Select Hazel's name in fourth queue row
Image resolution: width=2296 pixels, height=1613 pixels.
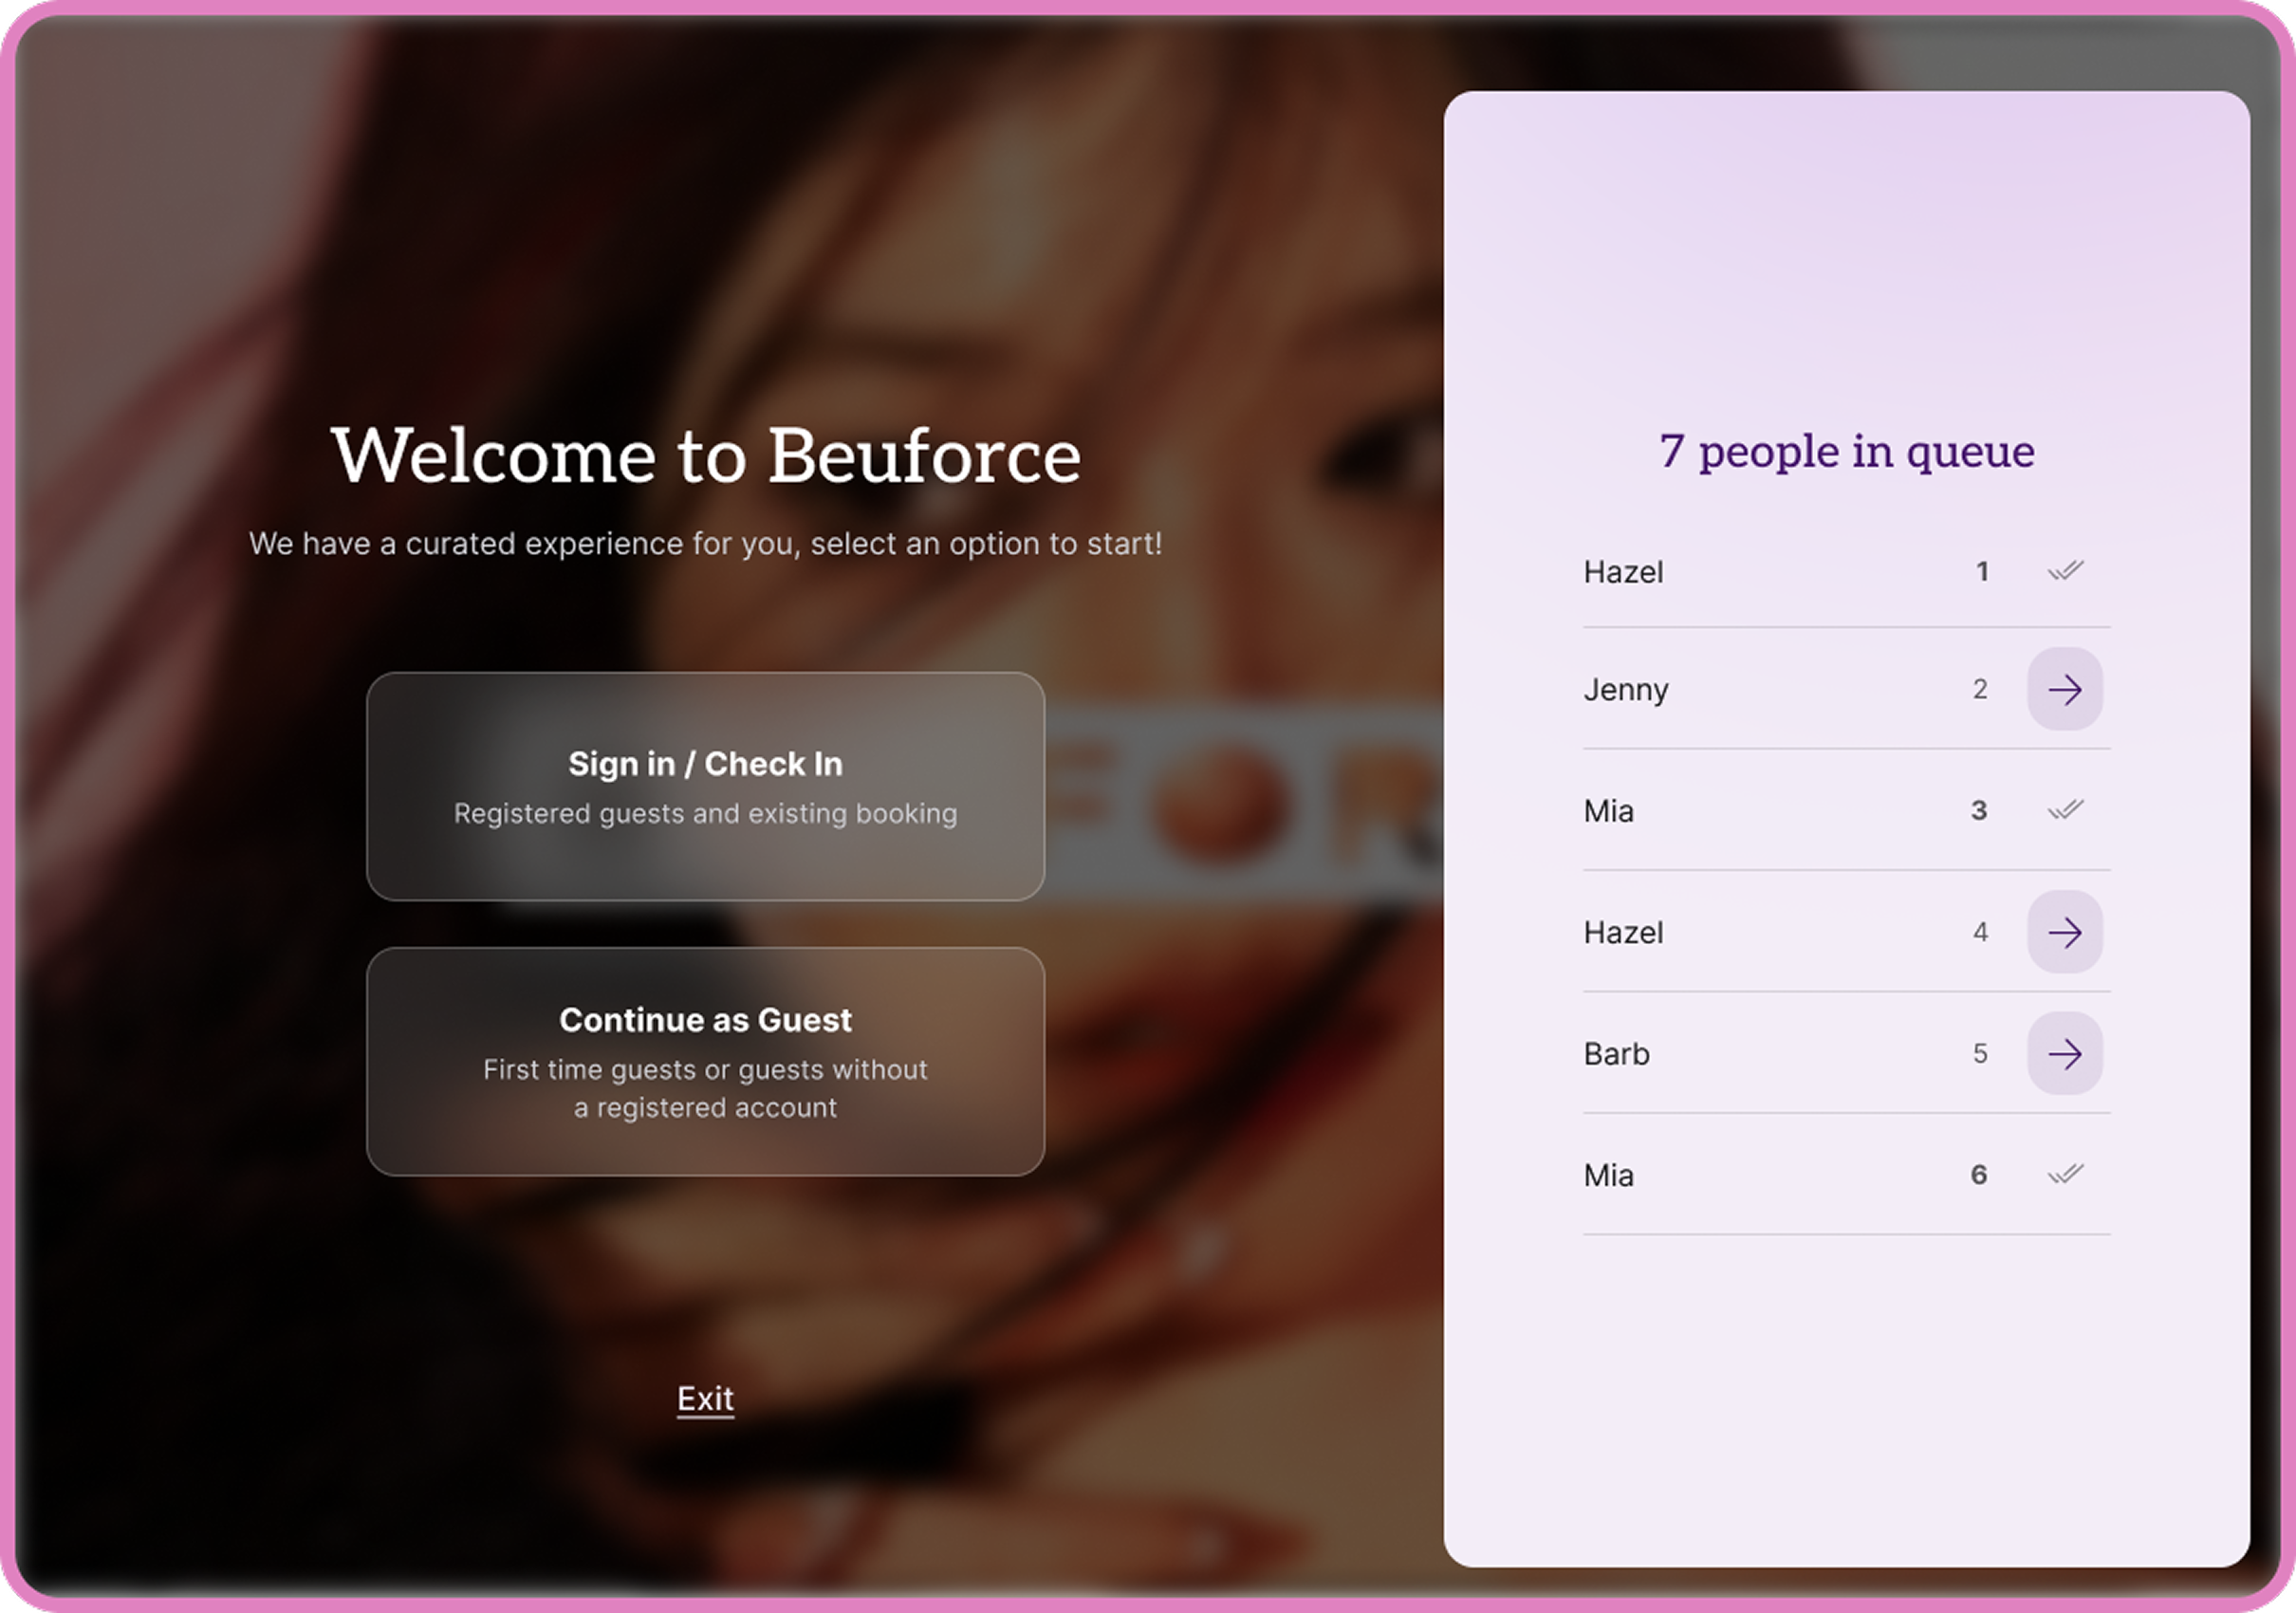pos(1623,933)
